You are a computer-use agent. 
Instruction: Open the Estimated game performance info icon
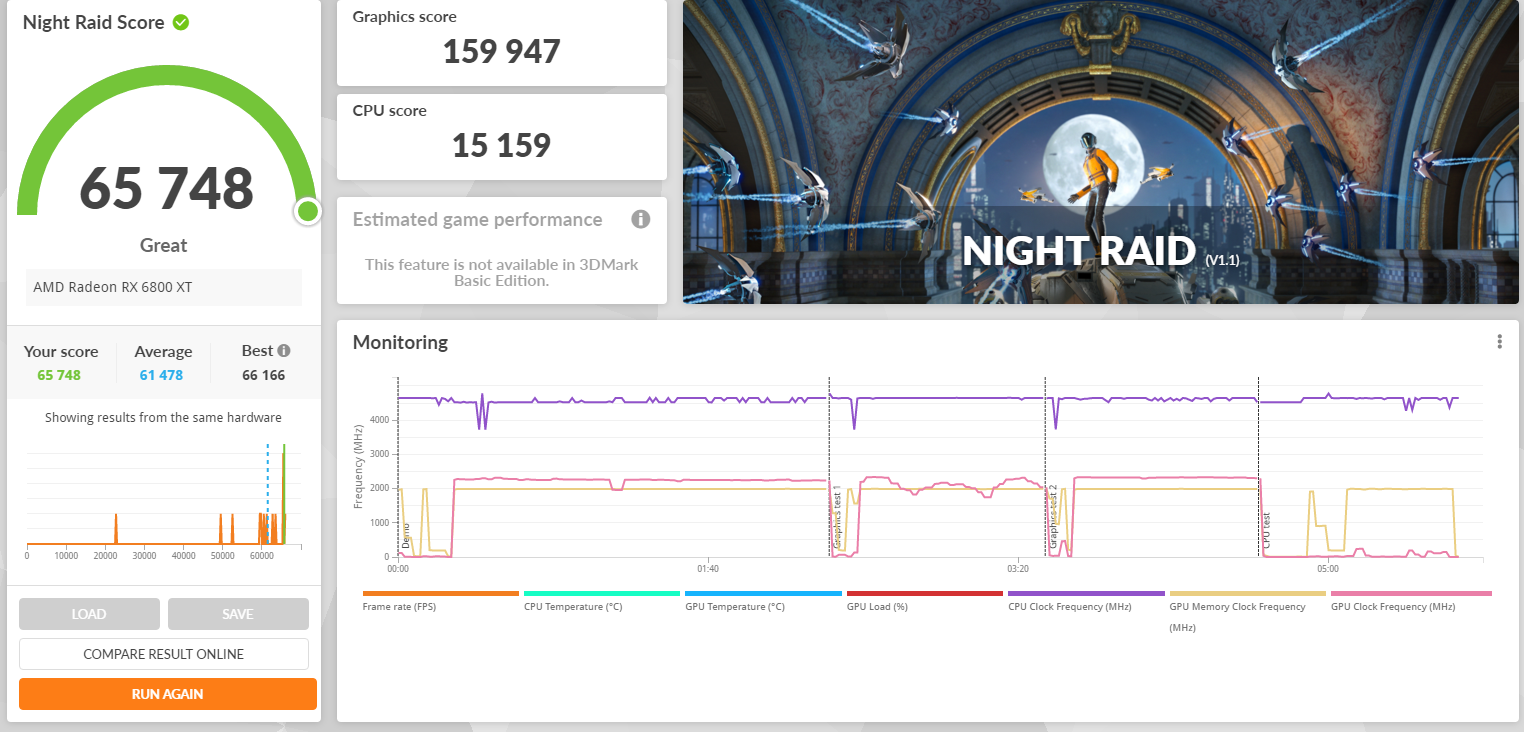tap(640, 219)
